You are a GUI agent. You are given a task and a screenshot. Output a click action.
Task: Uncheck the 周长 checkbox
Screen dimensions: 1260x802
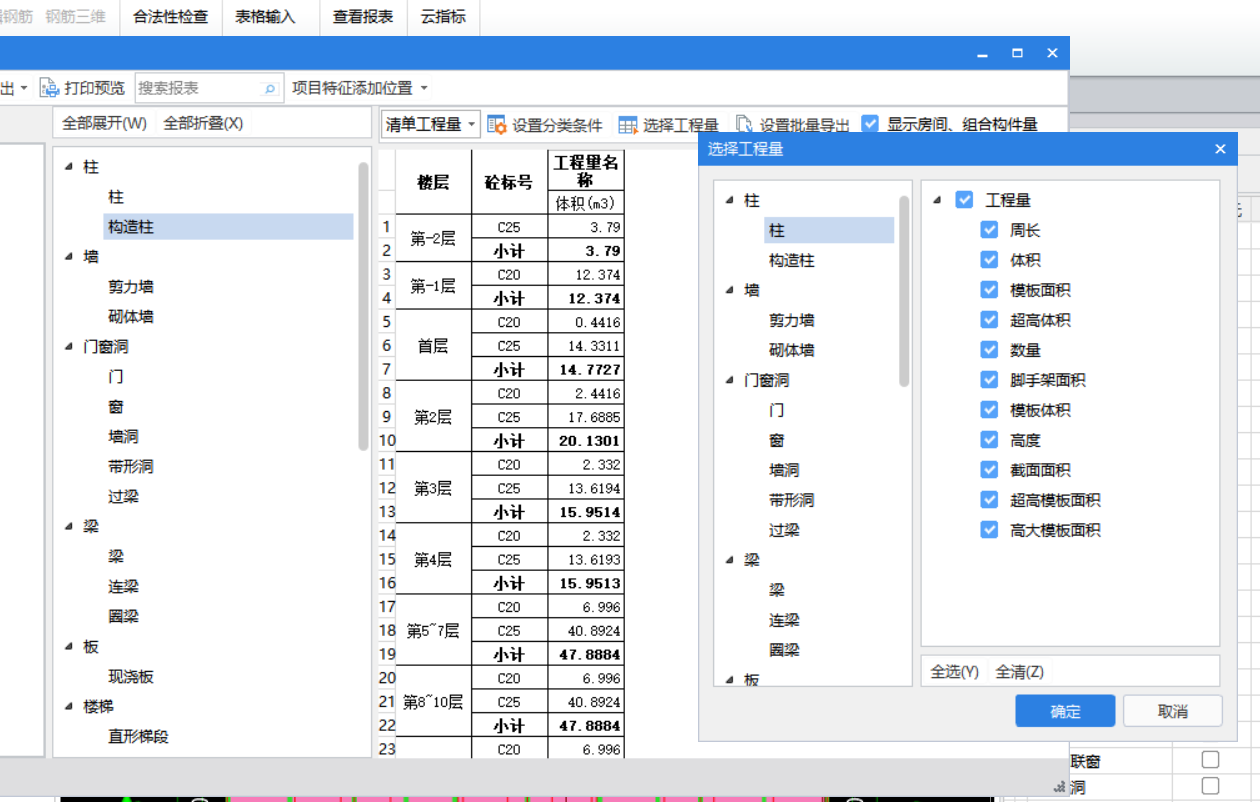click(990, 230)
